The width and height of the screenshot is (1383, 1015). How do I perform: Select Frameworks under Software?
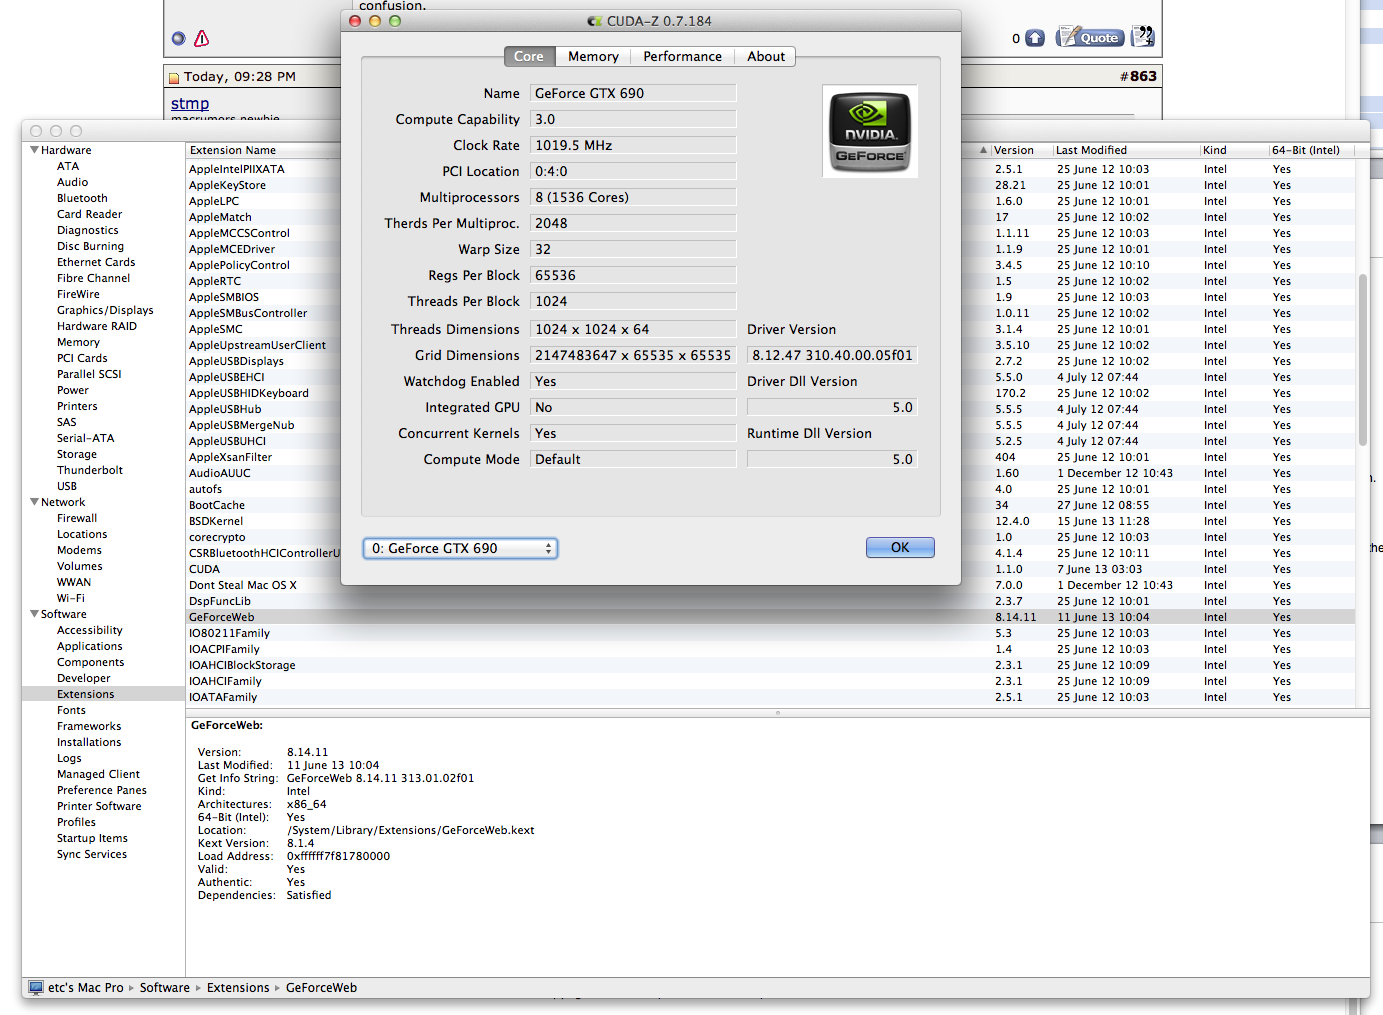pyautogui.click(x=89, y=726)
